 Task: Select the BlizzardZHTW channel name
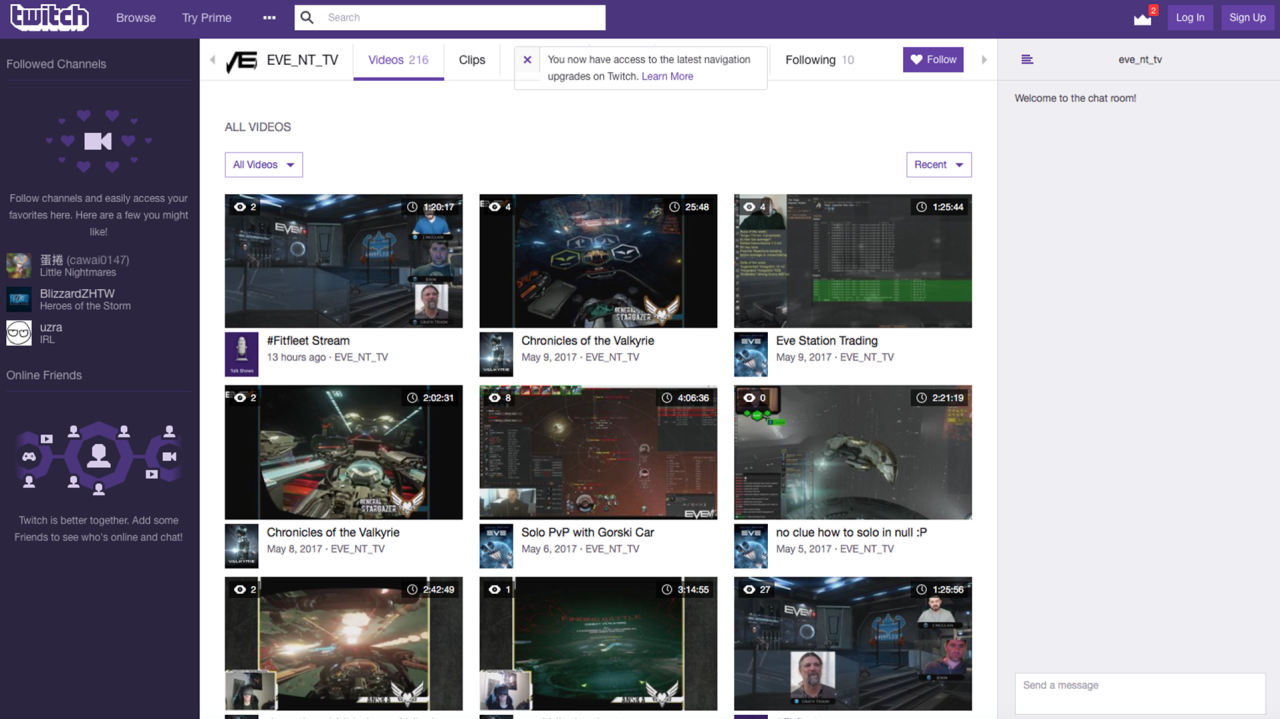pyautogui.click(x=77, y=294)
